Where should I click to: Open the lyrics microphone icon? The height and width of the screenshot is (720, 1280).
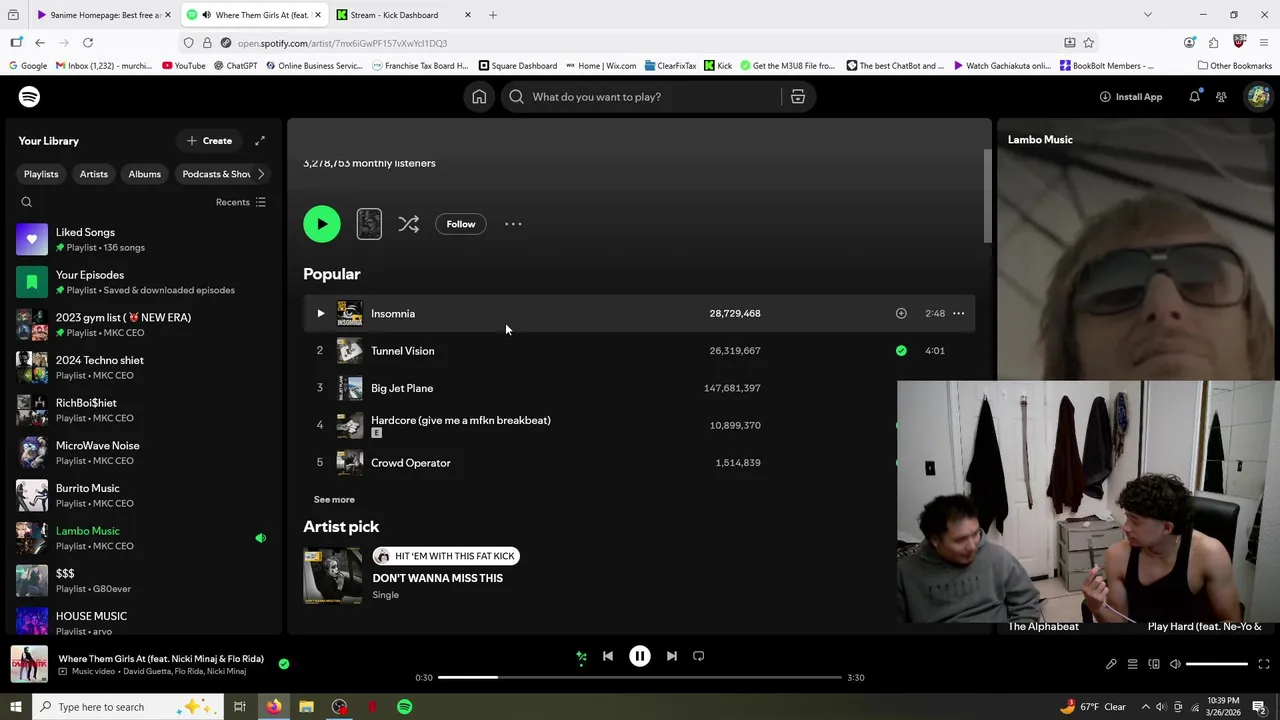click(1111, 664)
